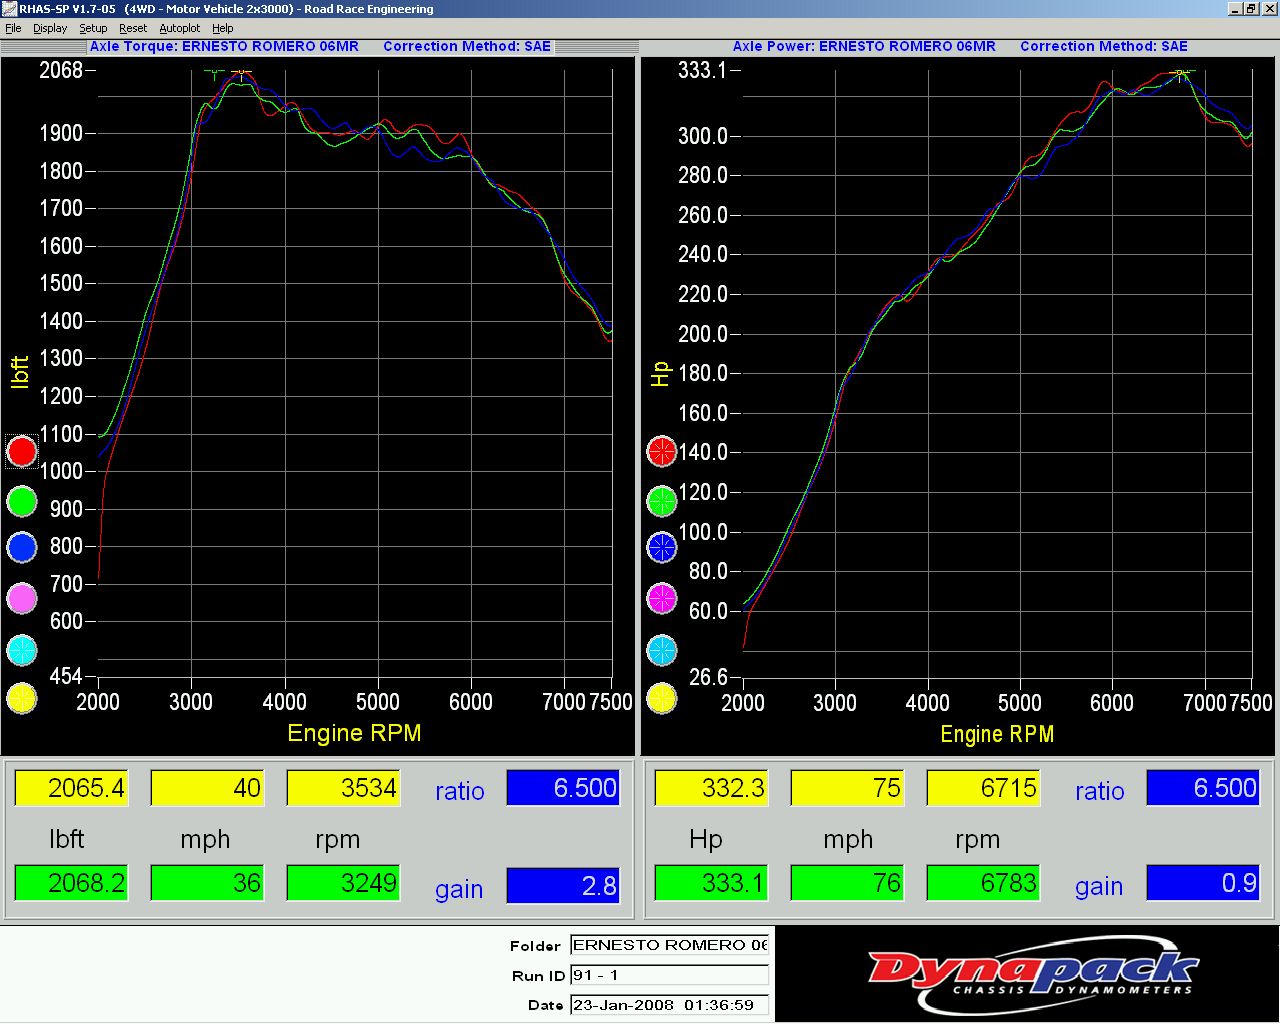This screenshot has width=1280, height=1024.
Task: Click the yellow run marker on power graph
Action: [x=662, y=698]
